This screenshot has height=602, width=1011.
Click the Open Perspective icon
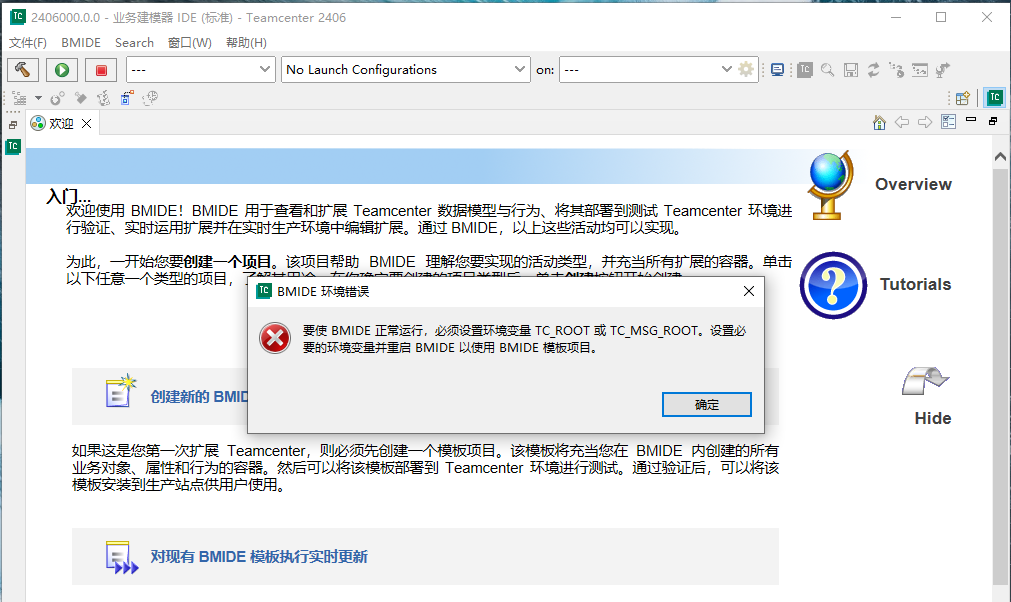coord(963,98)
